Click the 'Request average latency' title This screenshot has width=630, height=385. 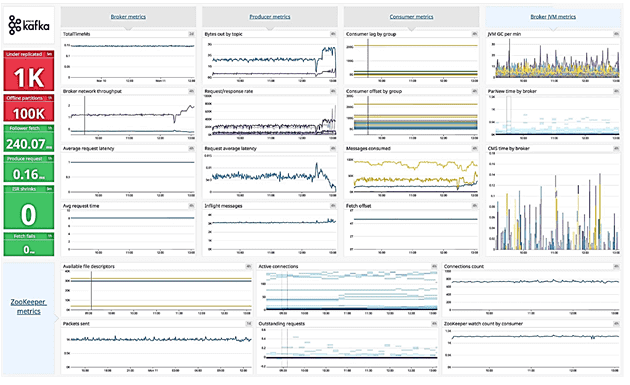pos(231,149)
